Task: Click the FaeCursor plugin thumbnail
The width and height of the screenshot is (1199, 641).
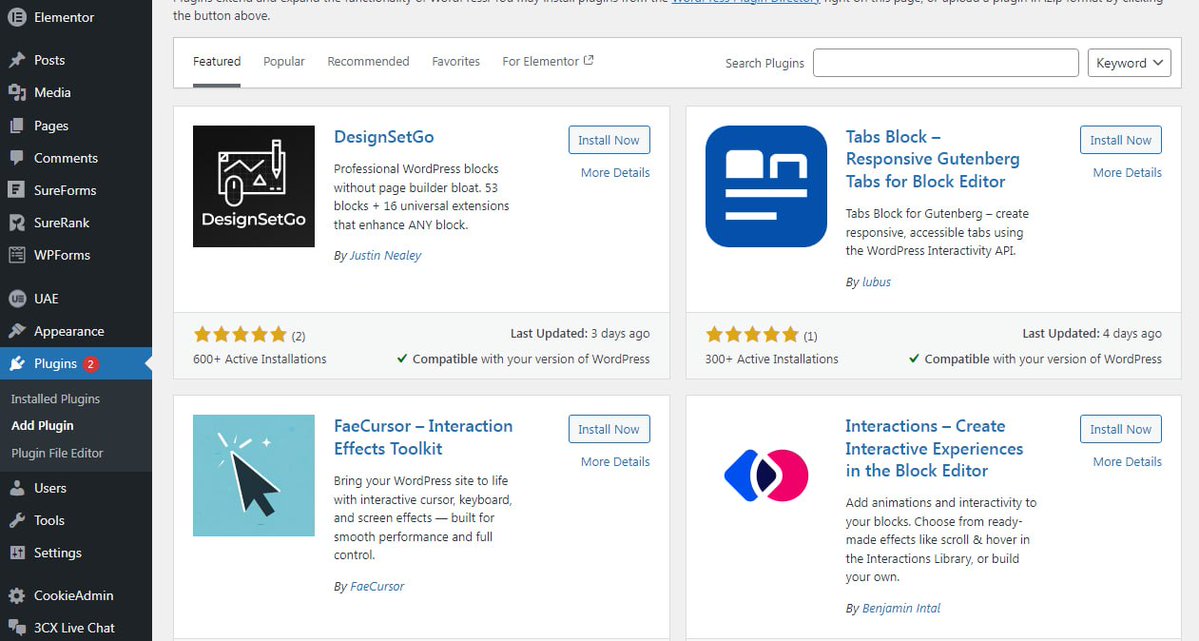Action: (x=254, y=475)
